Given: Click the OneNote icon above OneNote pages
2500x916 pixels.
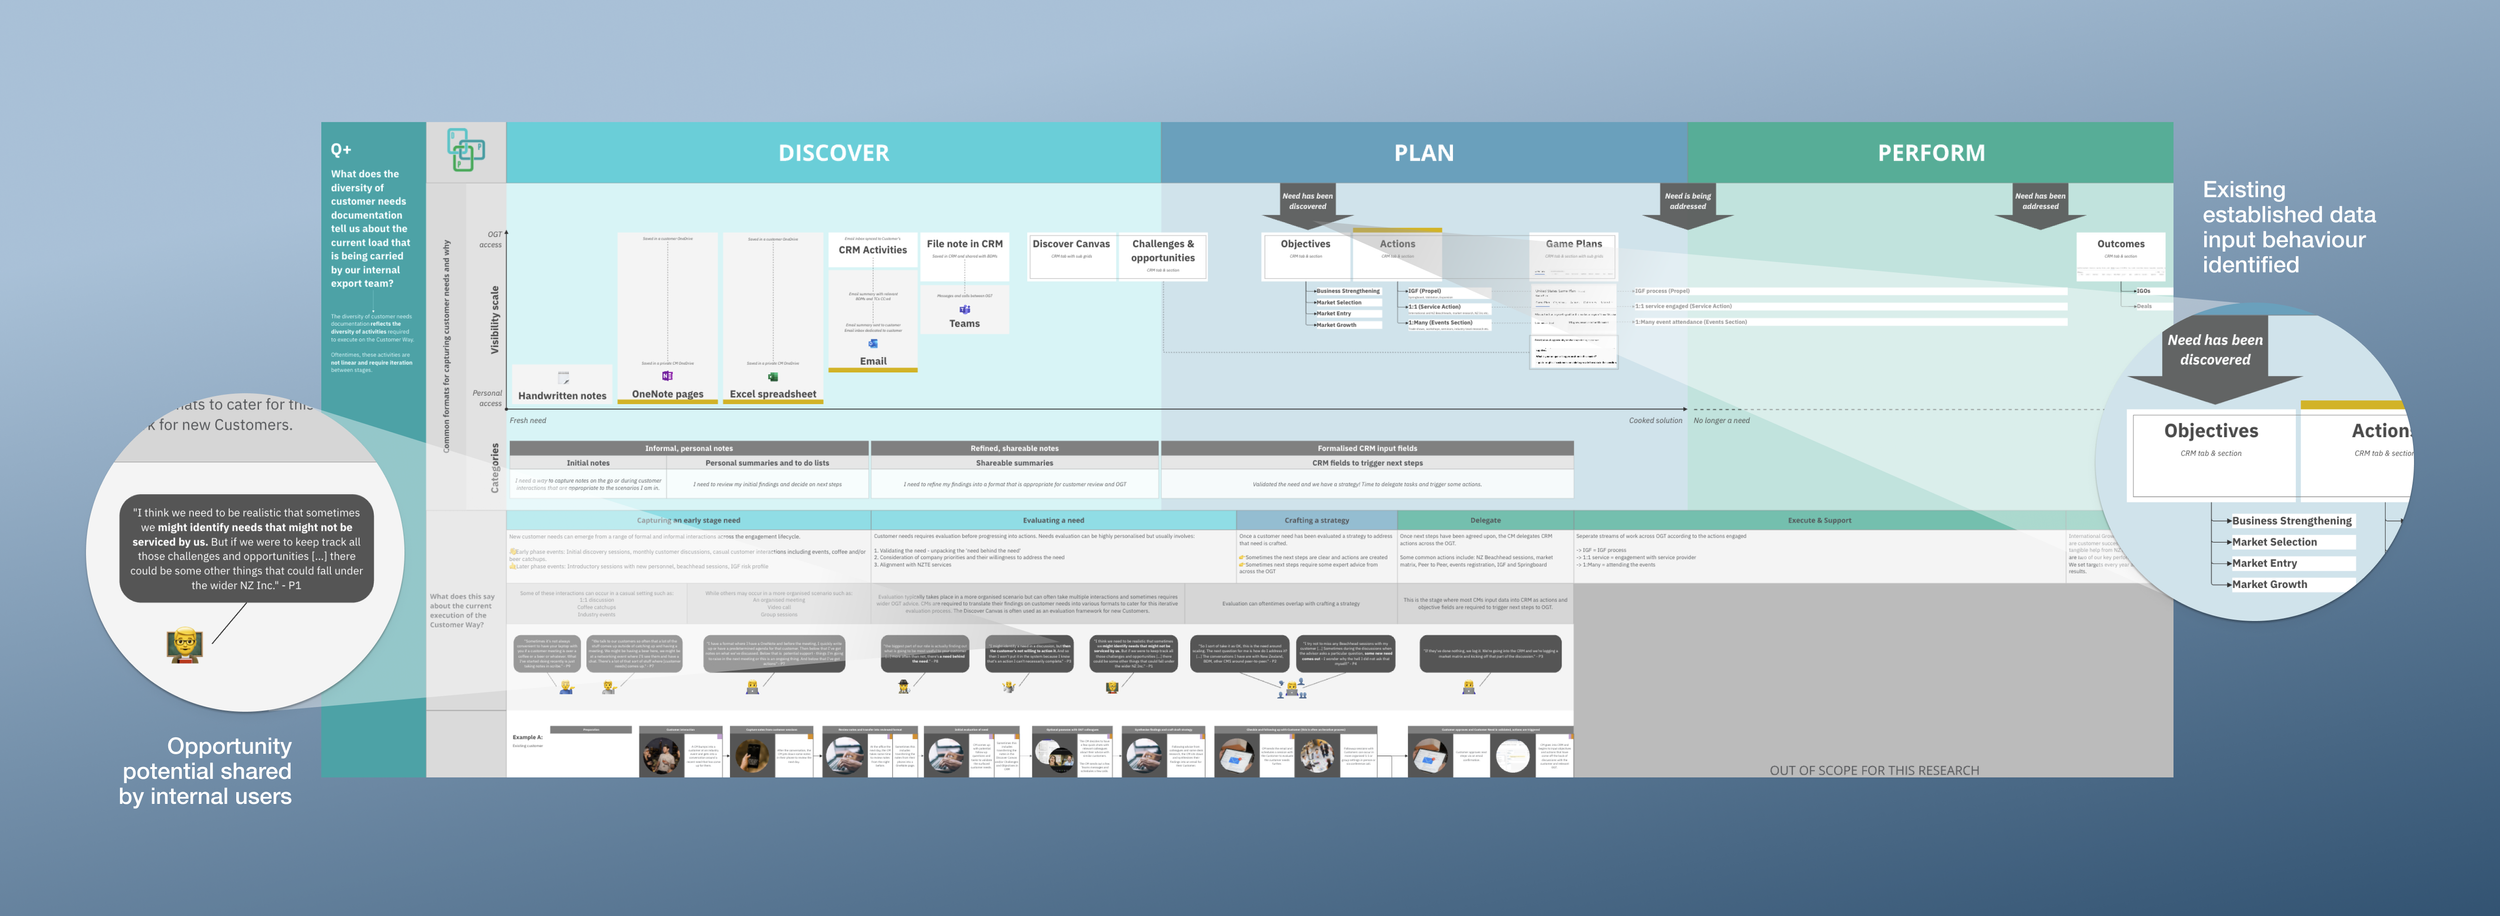Looking at the screenshot, I should click(667, 376).
